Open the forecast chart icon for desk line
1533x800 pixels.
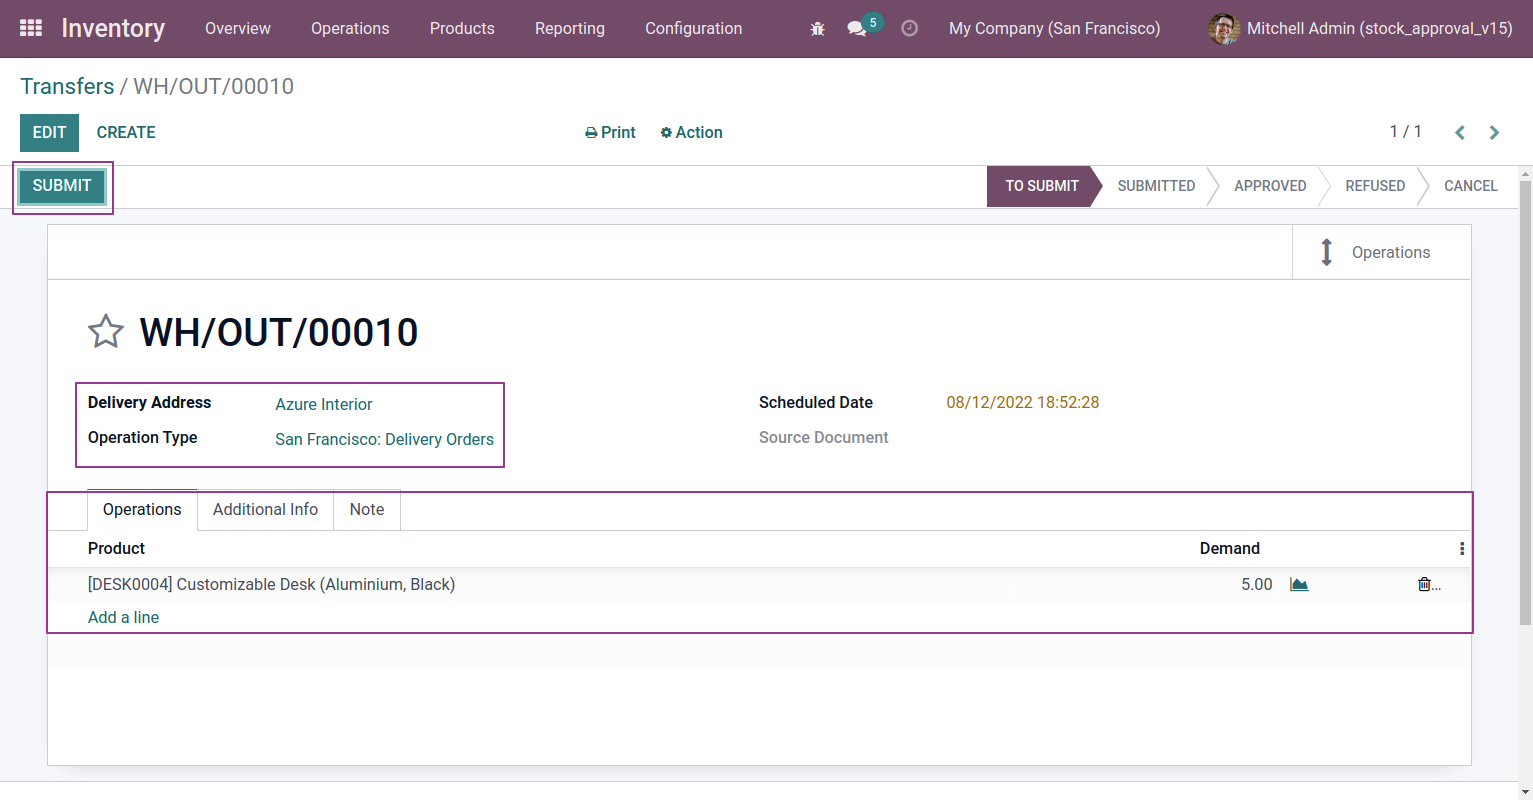click(x=1299, y=584)
